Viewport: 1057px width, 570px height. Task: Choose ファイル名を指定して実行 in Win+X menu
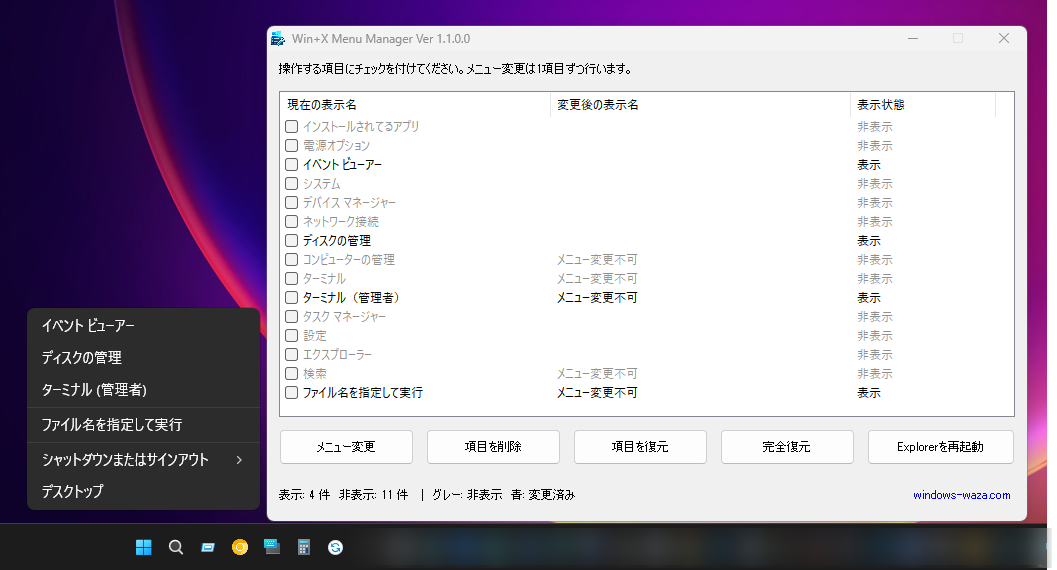(144, 424)
